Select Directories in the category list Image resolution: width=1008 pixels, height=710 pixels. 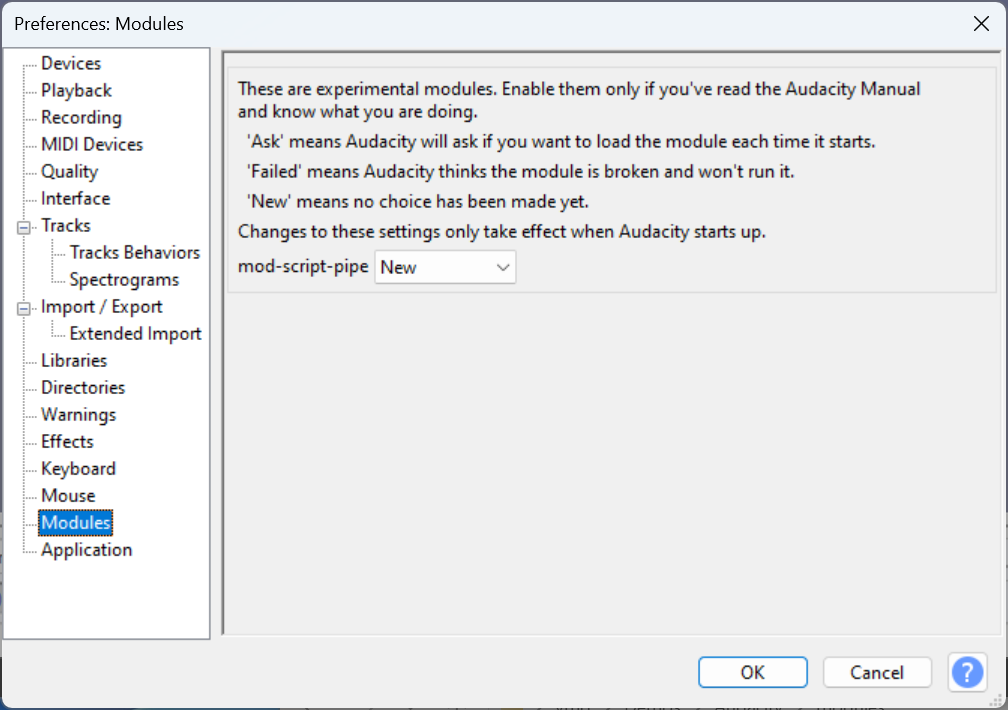tap(83, 387)
